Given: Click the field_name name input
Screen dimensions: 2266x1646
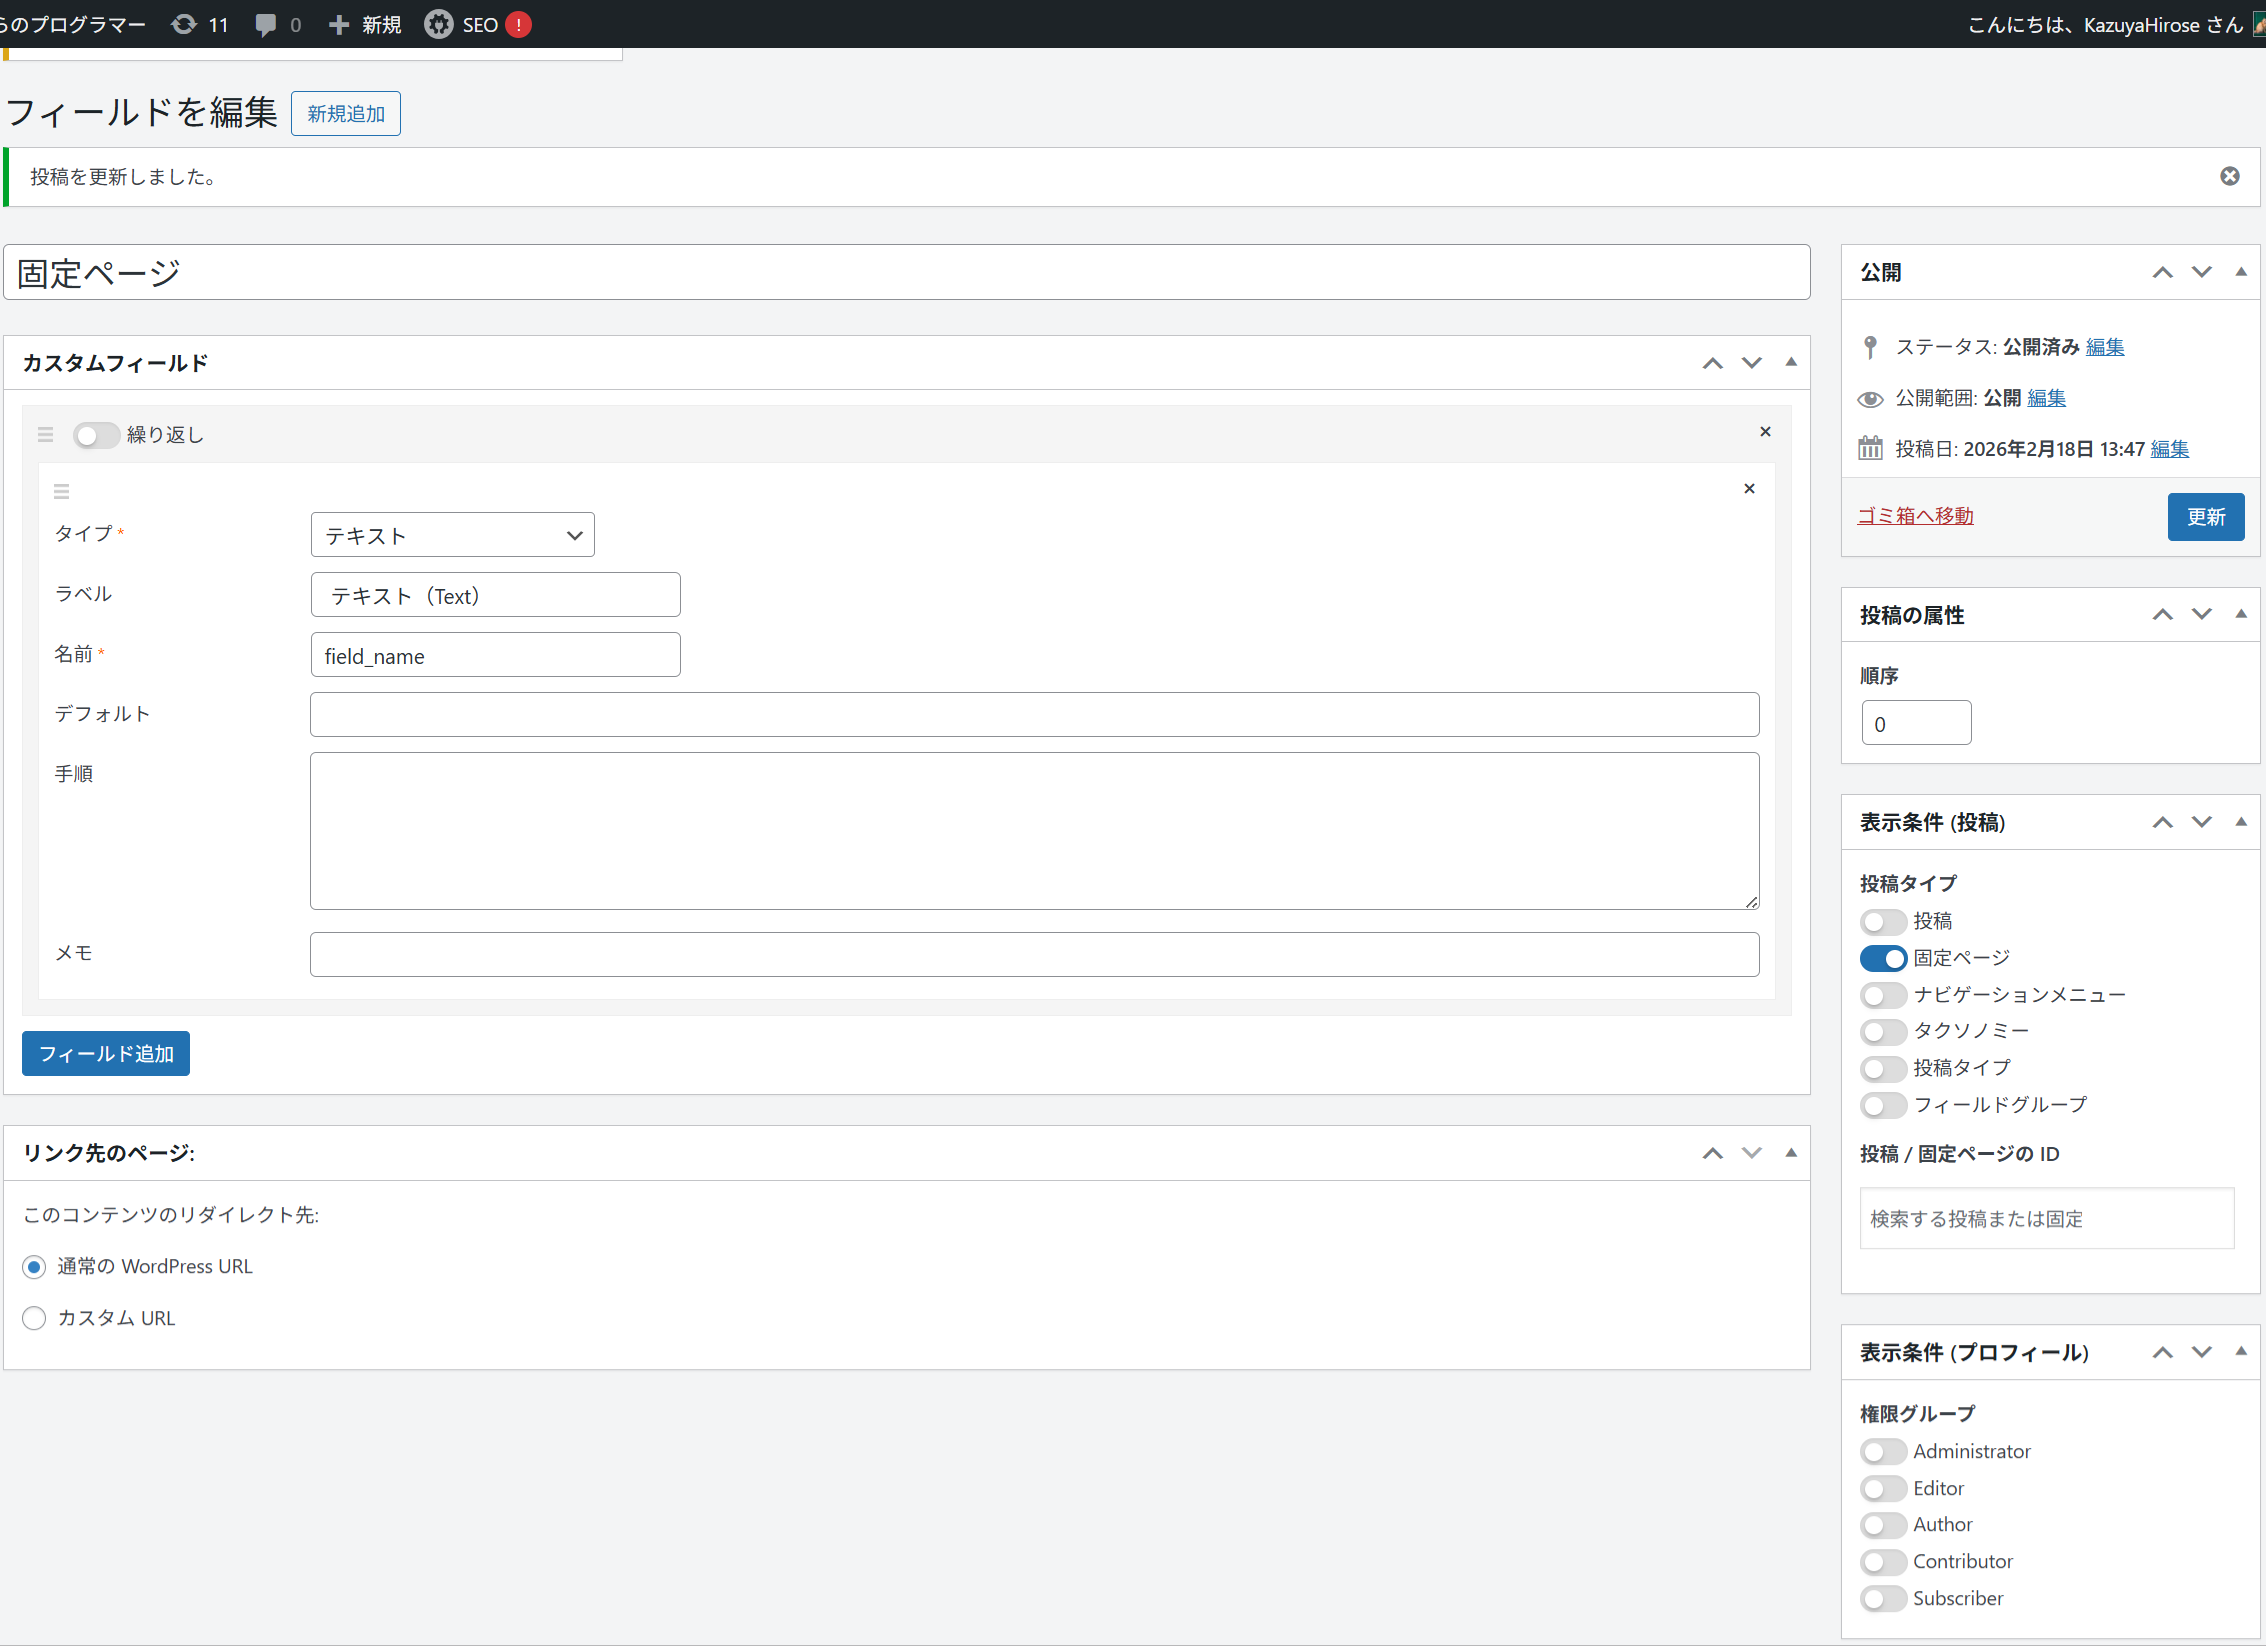Looking at the screenshot, I should pos(495,655).
